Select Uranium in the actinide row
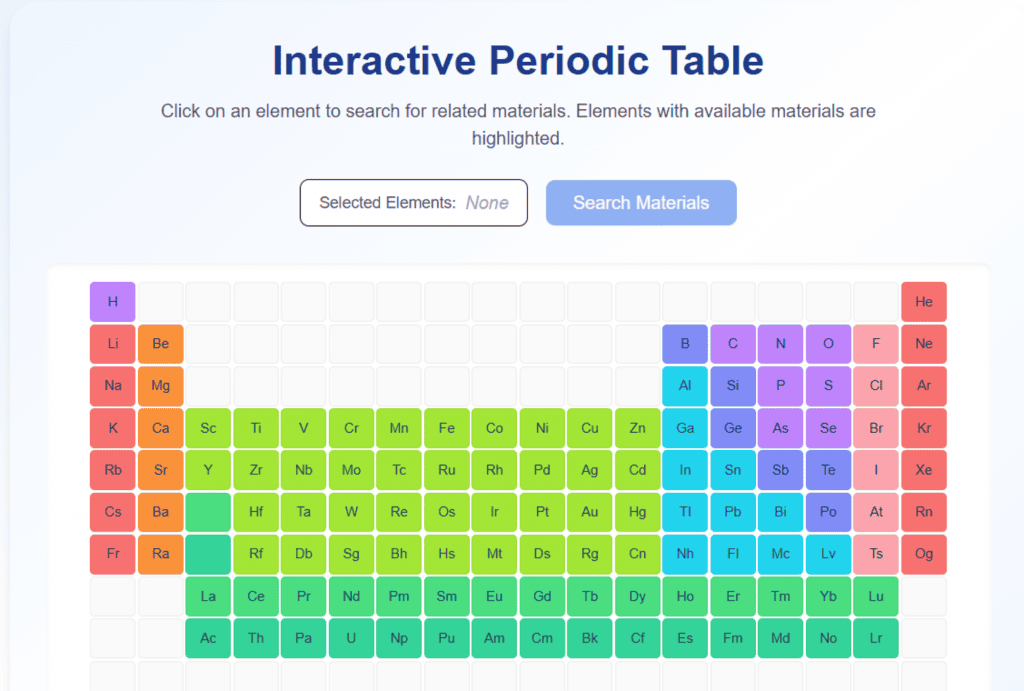Image resolution: width=1024 pixels, height=691 pixels. [x=351, y=638]
